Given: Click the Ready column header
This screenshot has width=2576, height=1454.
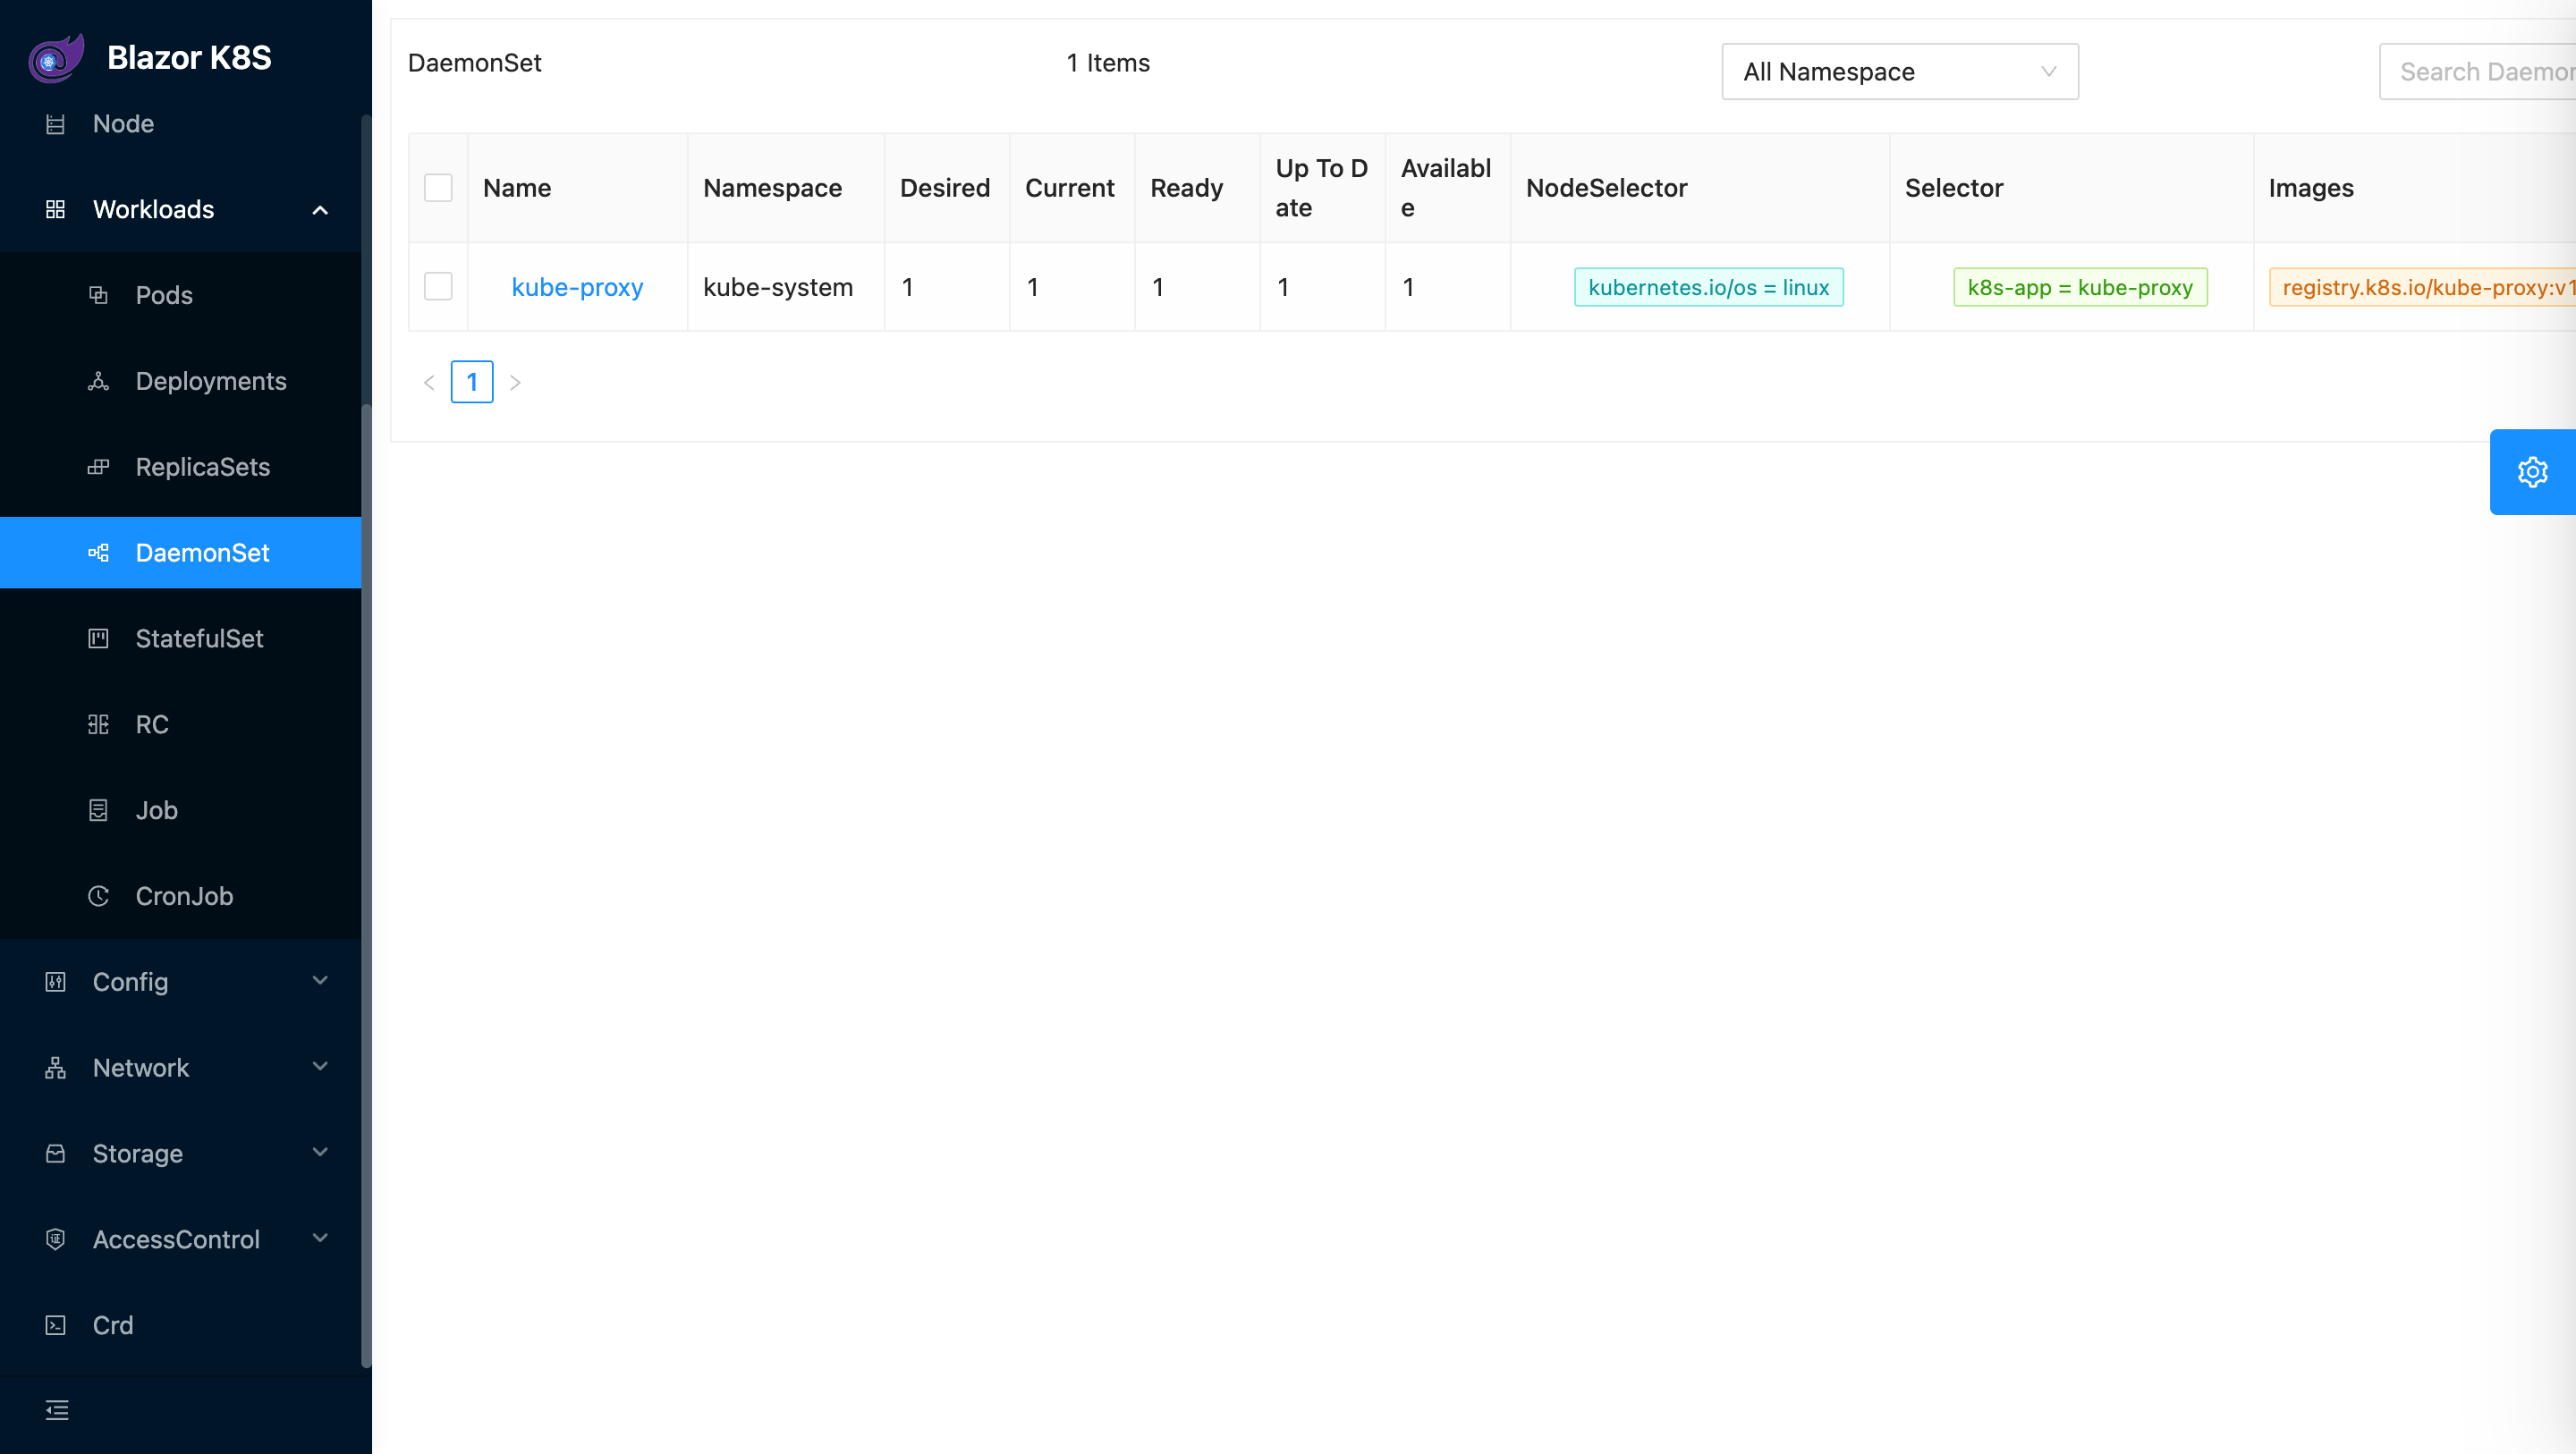Looking at the screenshot, I should click(1197, 188).
